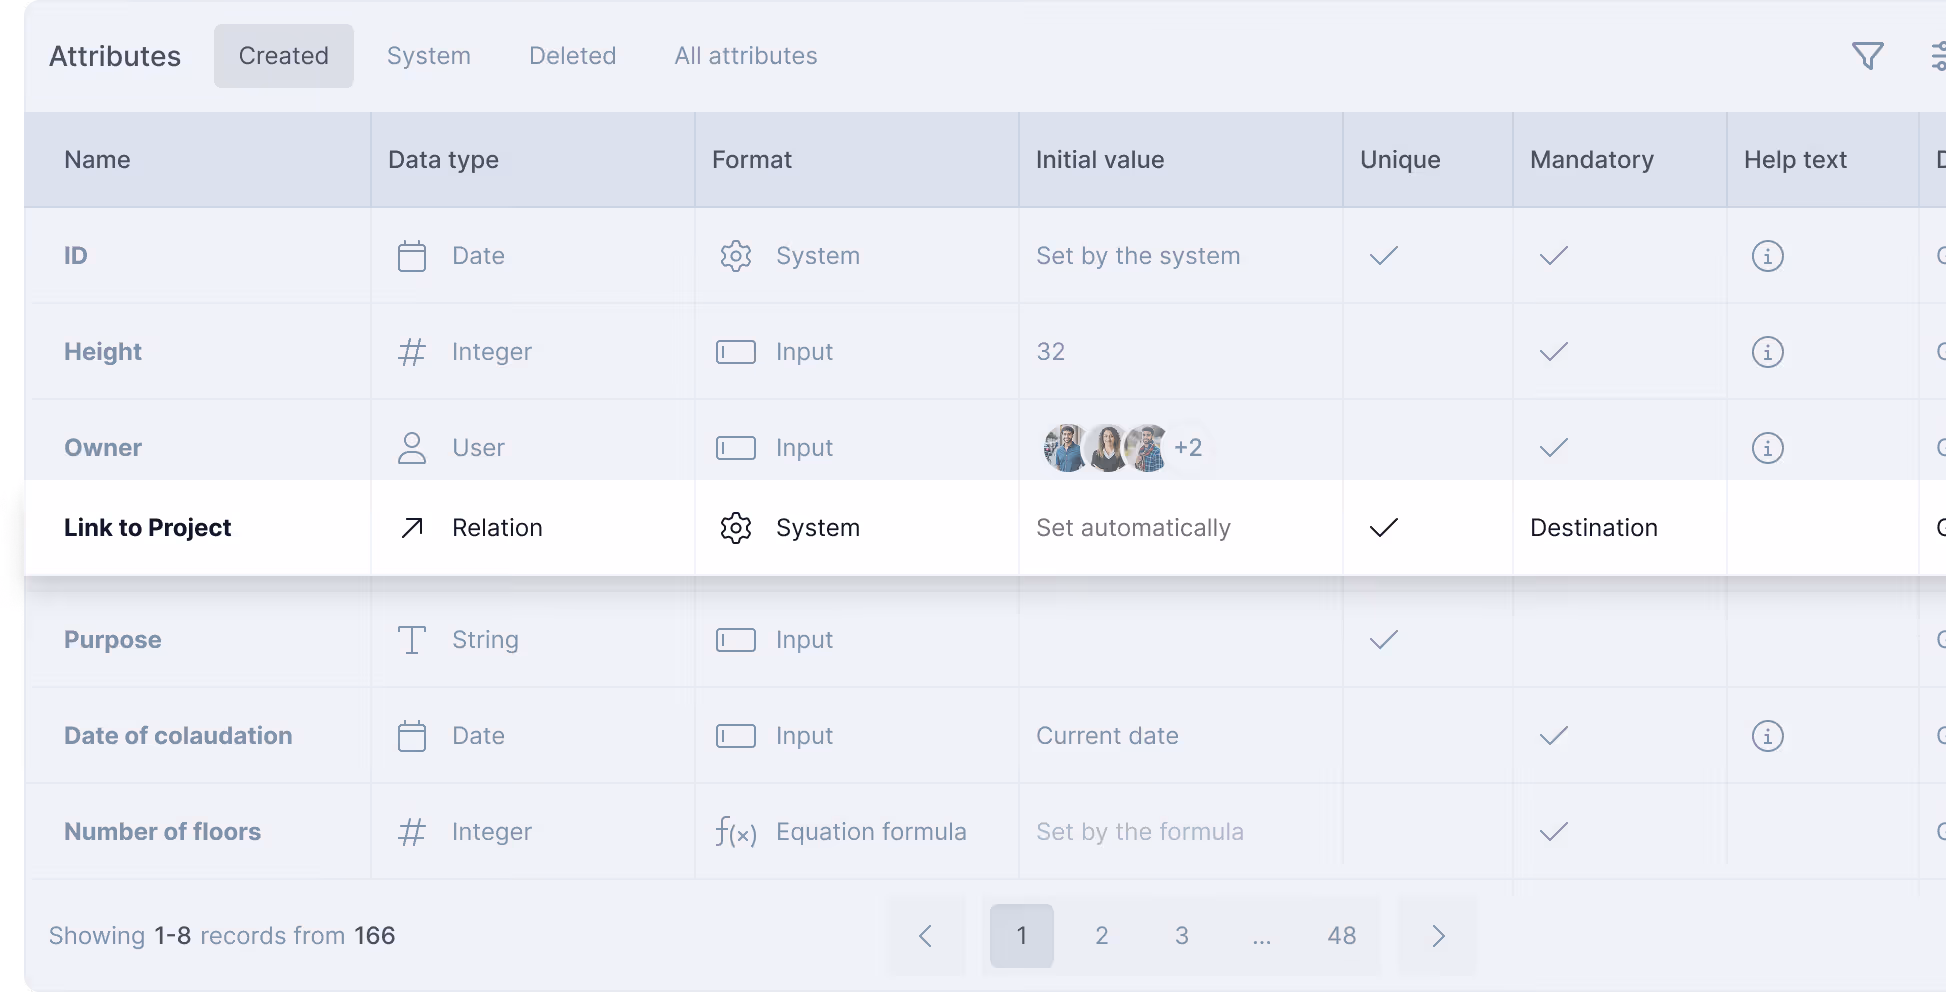
Task: Click the third owner avatar
Action: pos(1148,448)
